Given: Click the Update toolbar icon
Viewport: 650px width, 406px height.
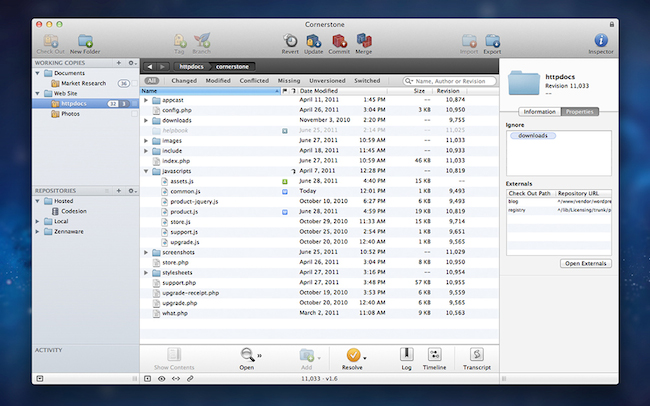Looking at the screenshot, I should [313, 39].
